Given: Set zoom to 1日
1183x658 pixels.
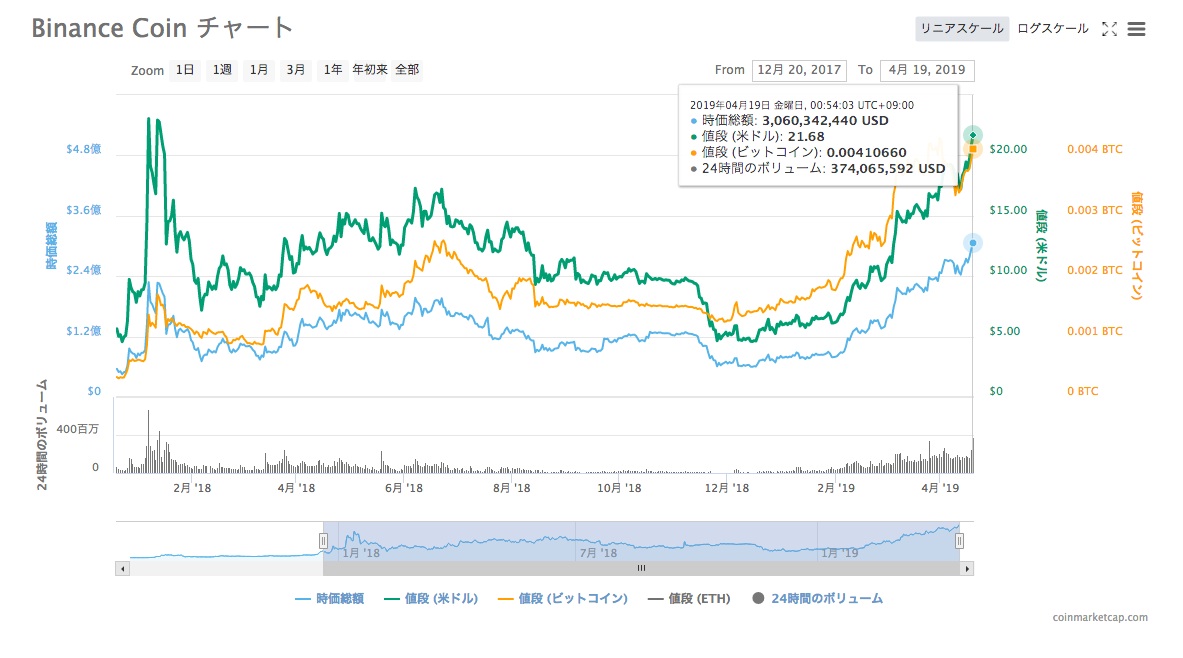Looking at the screenshot, I should (185, 69).
